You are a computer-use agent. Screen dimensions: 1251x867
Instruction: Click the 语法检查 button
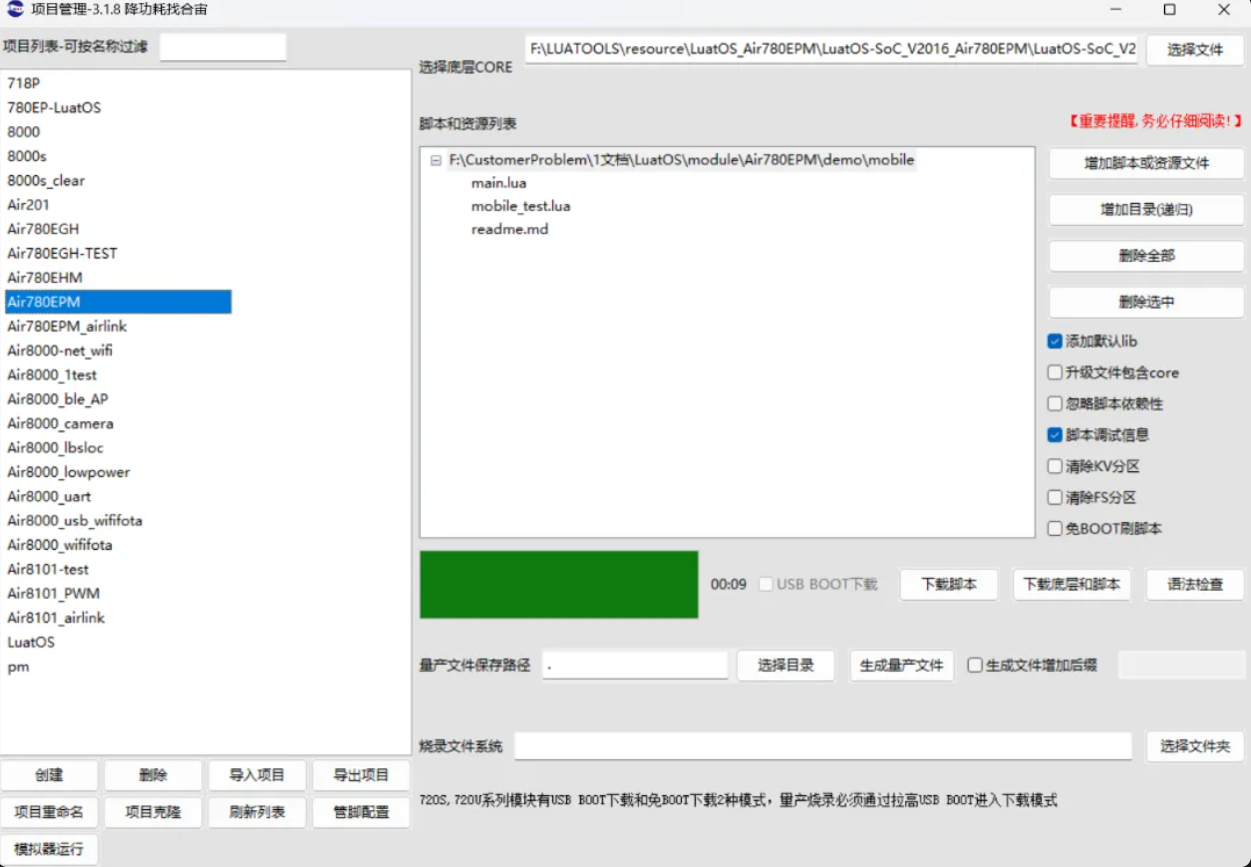click(1195, 584)
